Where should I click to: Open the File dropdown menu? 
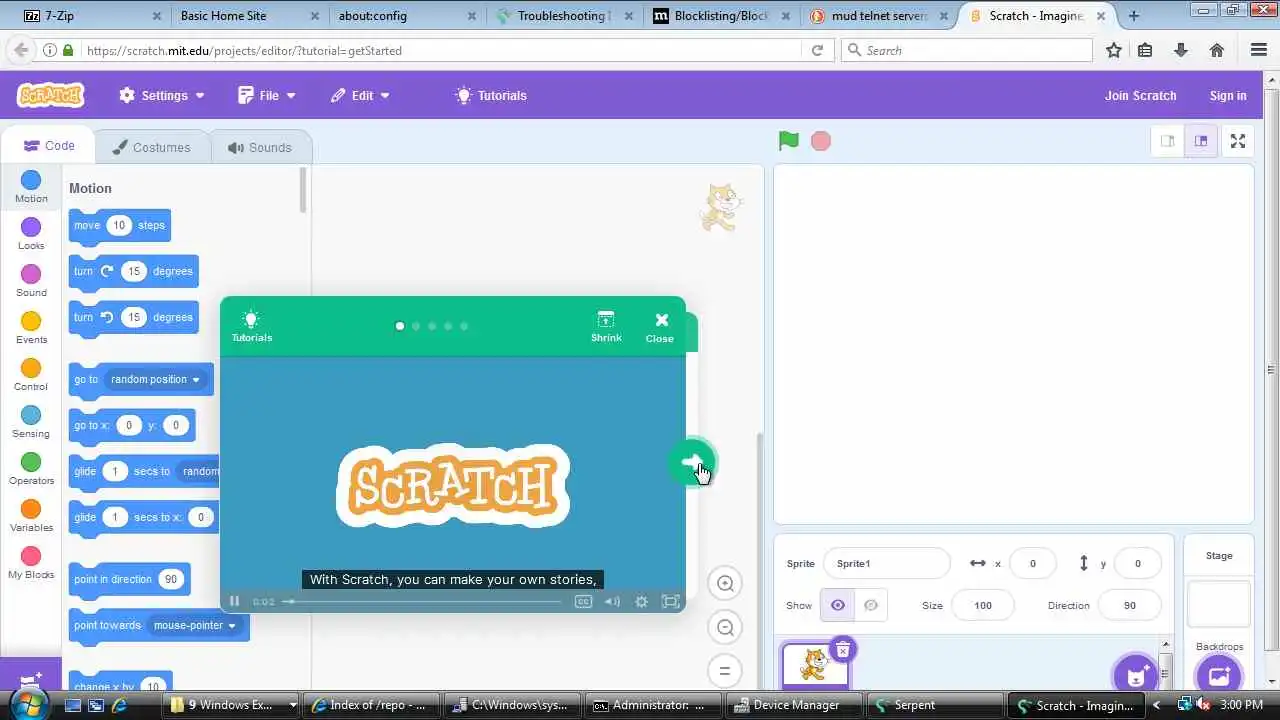click(x=267, y=95)
